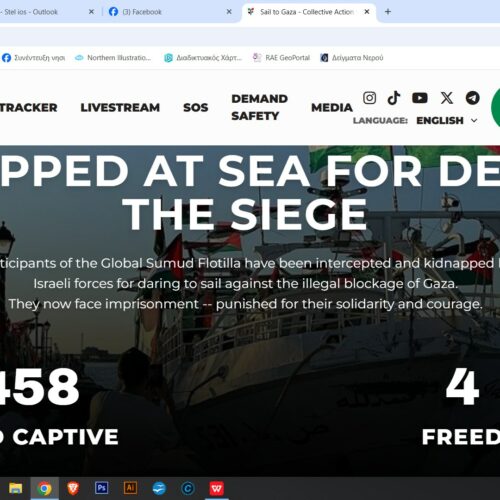
Task: Open a new browser tab
Action: (x=388, y=12)
